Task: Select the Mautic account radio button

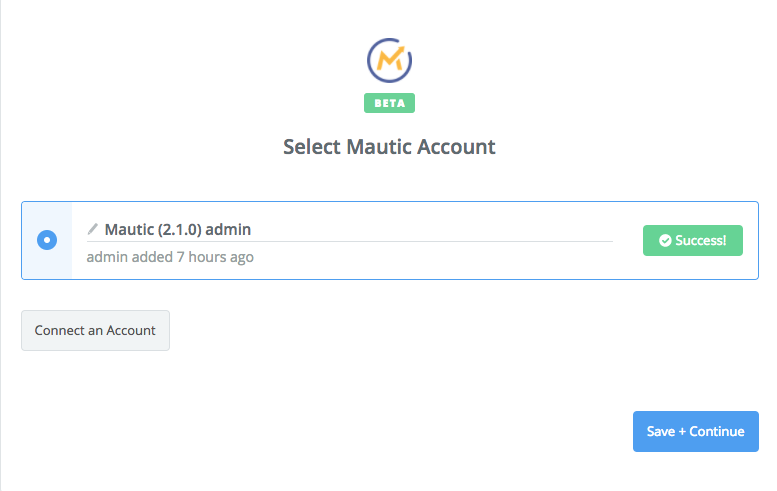Action: click(47, 240)
